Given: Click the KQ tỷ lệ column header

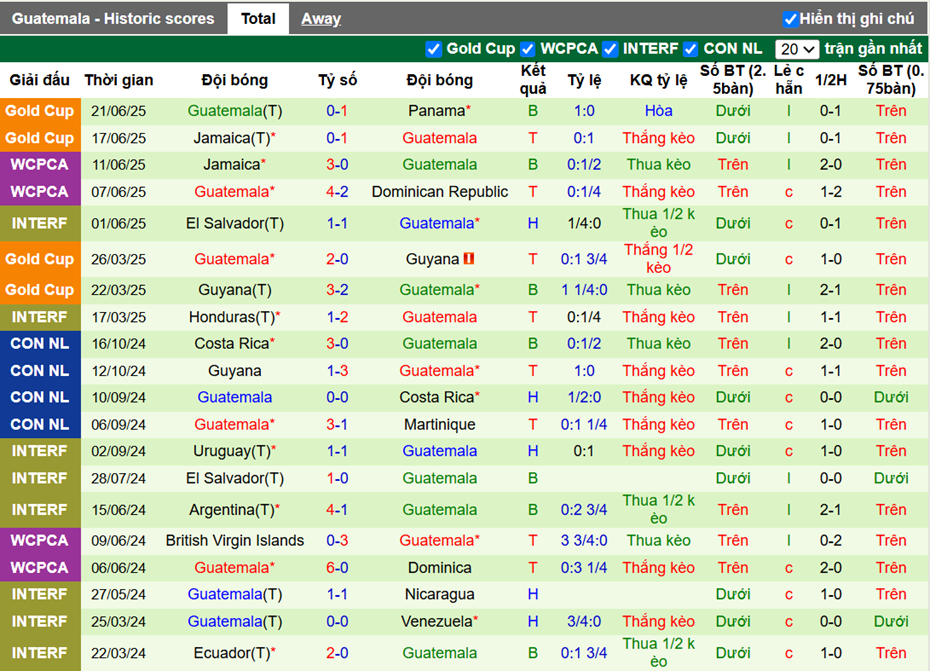Looking at the screenshot, I should [658, 80].
